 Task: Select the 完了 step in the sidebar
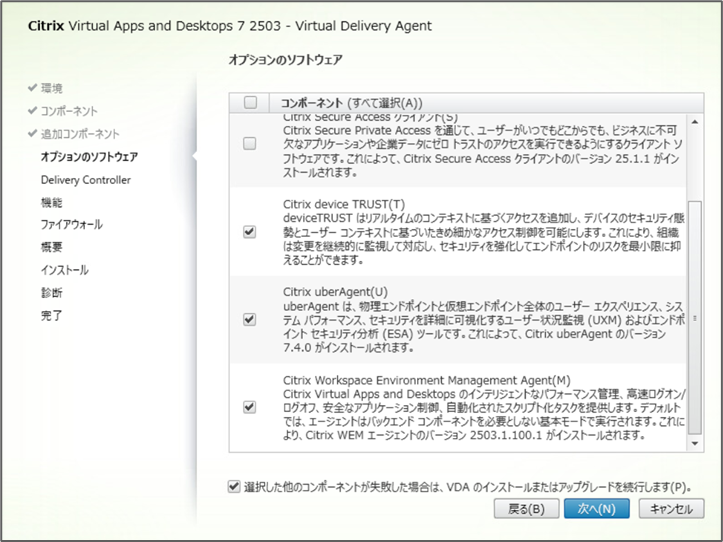(52, 316)
